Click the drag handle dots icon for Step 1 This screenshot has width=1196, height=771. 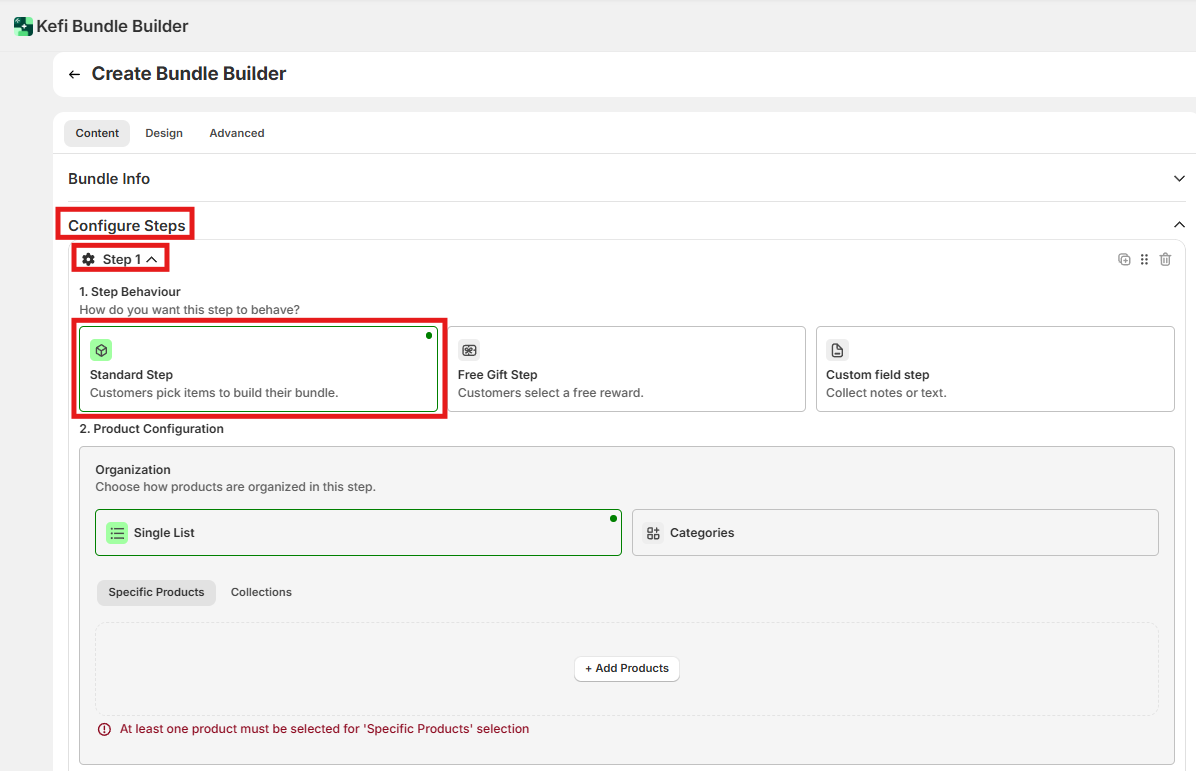[1144, 259]
